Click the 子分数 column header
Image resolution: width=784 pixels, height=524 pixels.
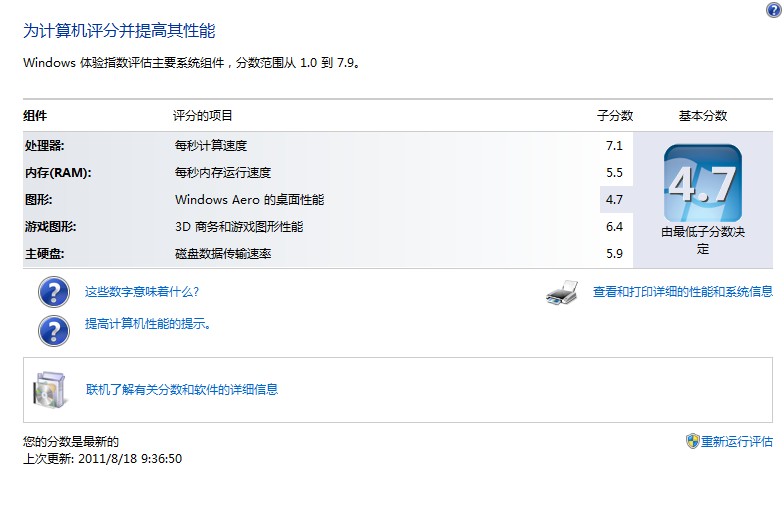coord(615,116)
